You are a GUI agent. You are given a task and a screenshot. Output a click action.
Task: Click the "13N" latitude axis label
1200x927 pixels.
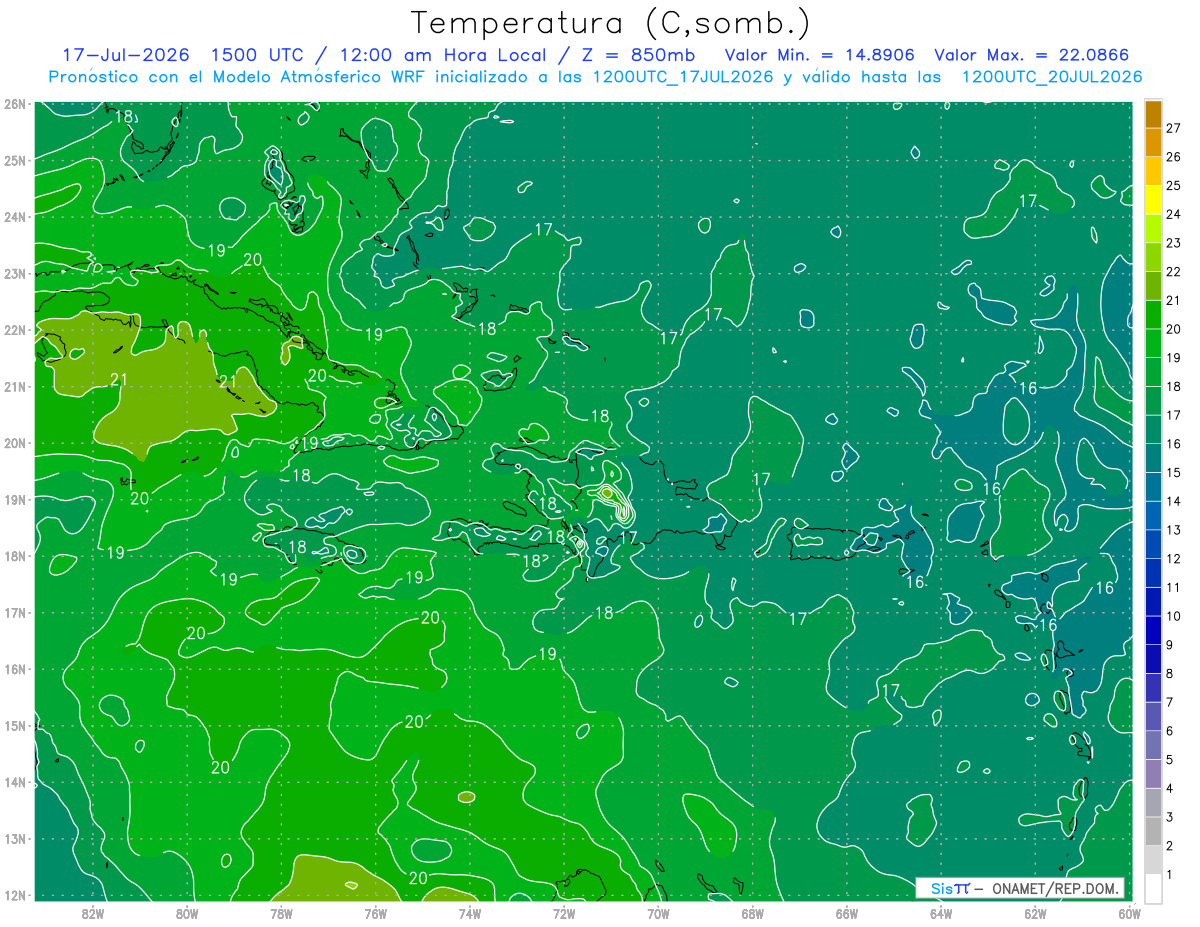(x=14, y=838)
